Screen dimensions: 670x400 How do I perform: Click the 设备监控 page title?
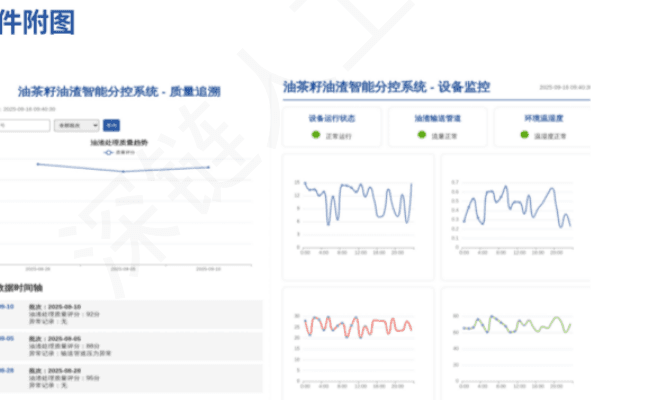coord(386,87)
